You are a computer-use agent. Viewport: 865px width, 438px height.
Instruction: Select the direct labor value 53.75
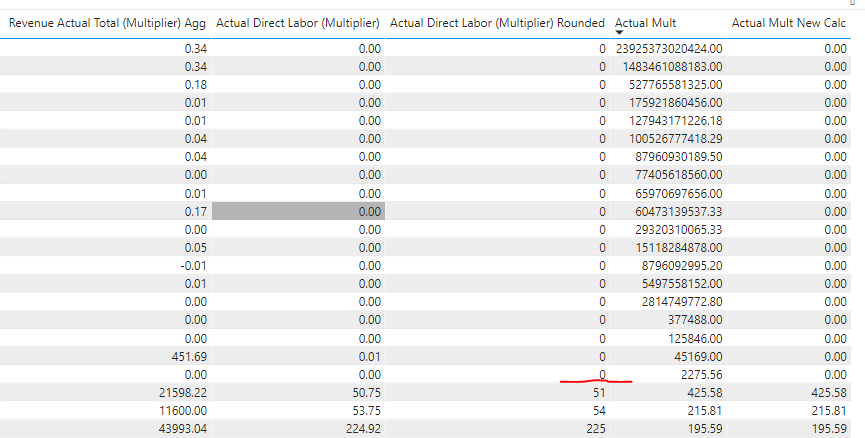(366, 411)
